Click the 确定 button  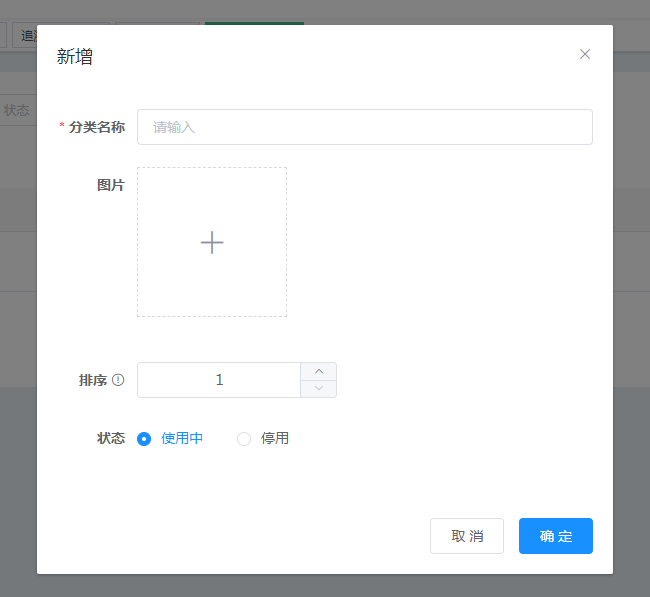(556, 536)
